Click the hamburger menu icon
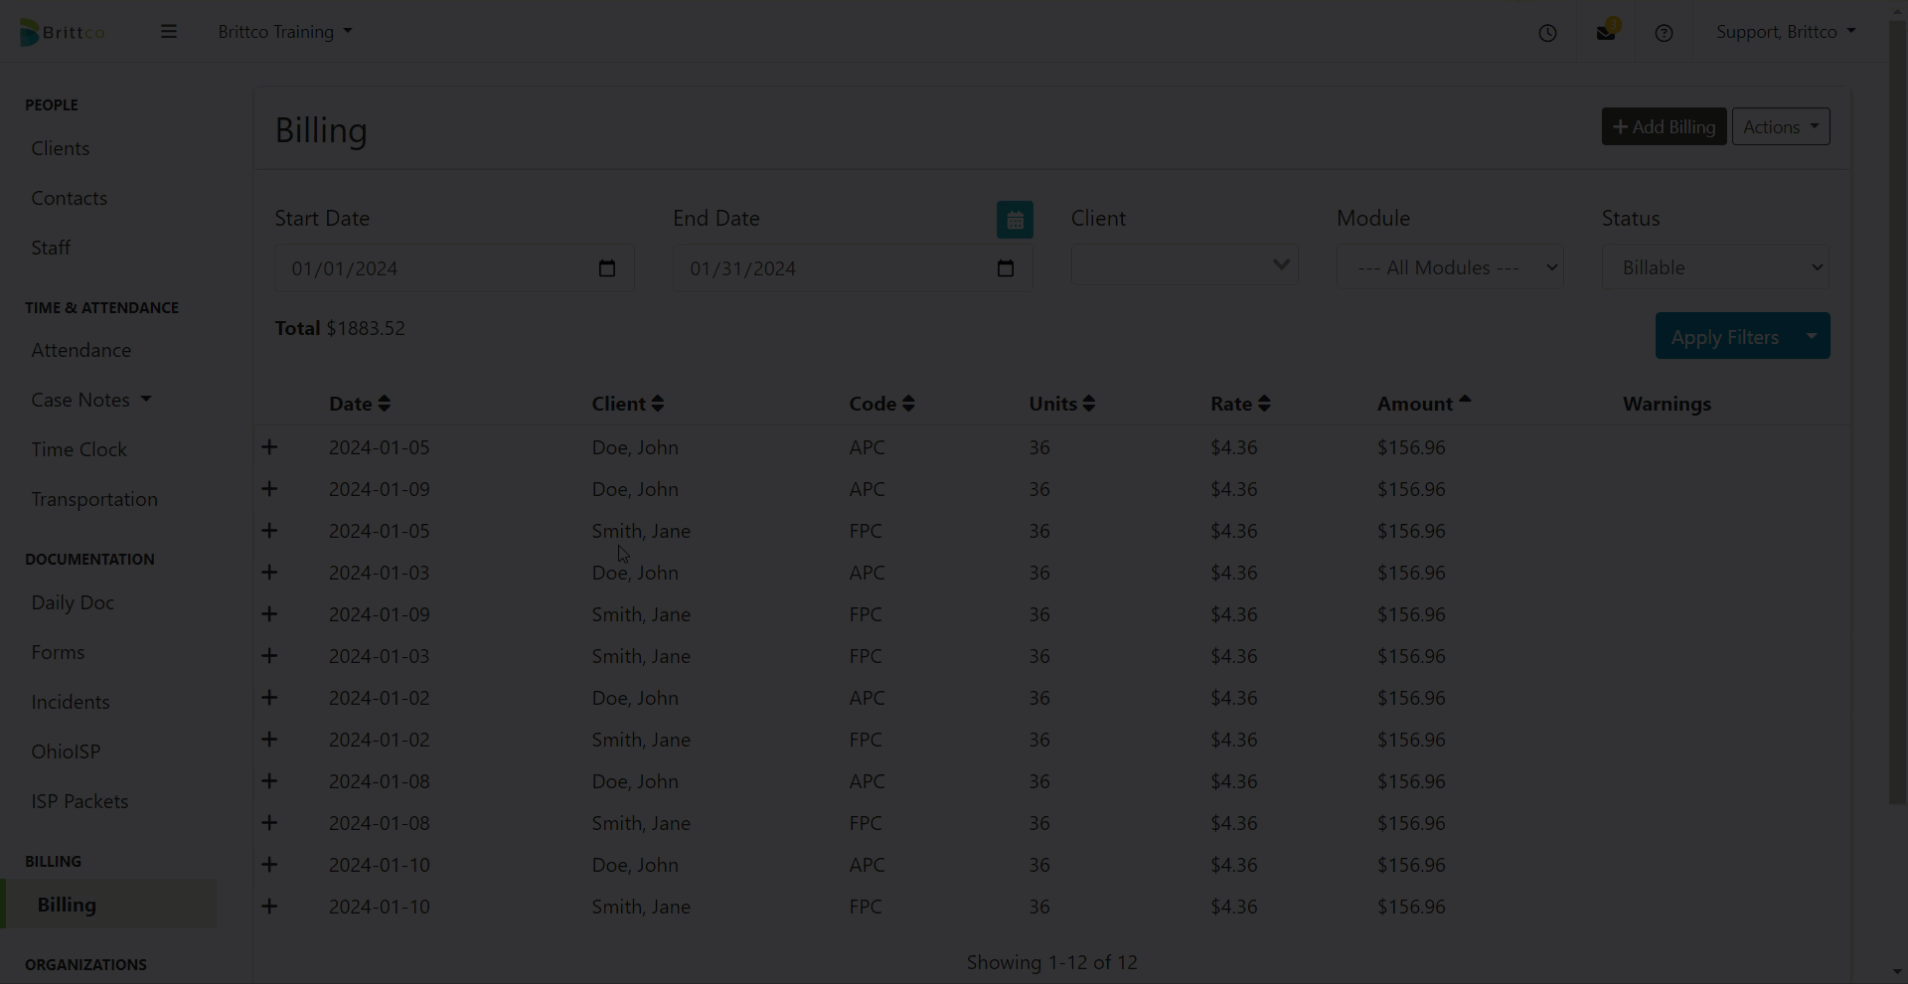Viewport: 1908px width, 984px height. coord(168,32)
